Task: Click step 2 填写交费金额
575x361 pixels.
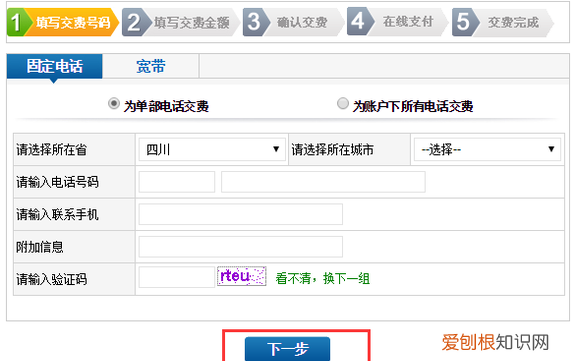Action: [180, 22]
